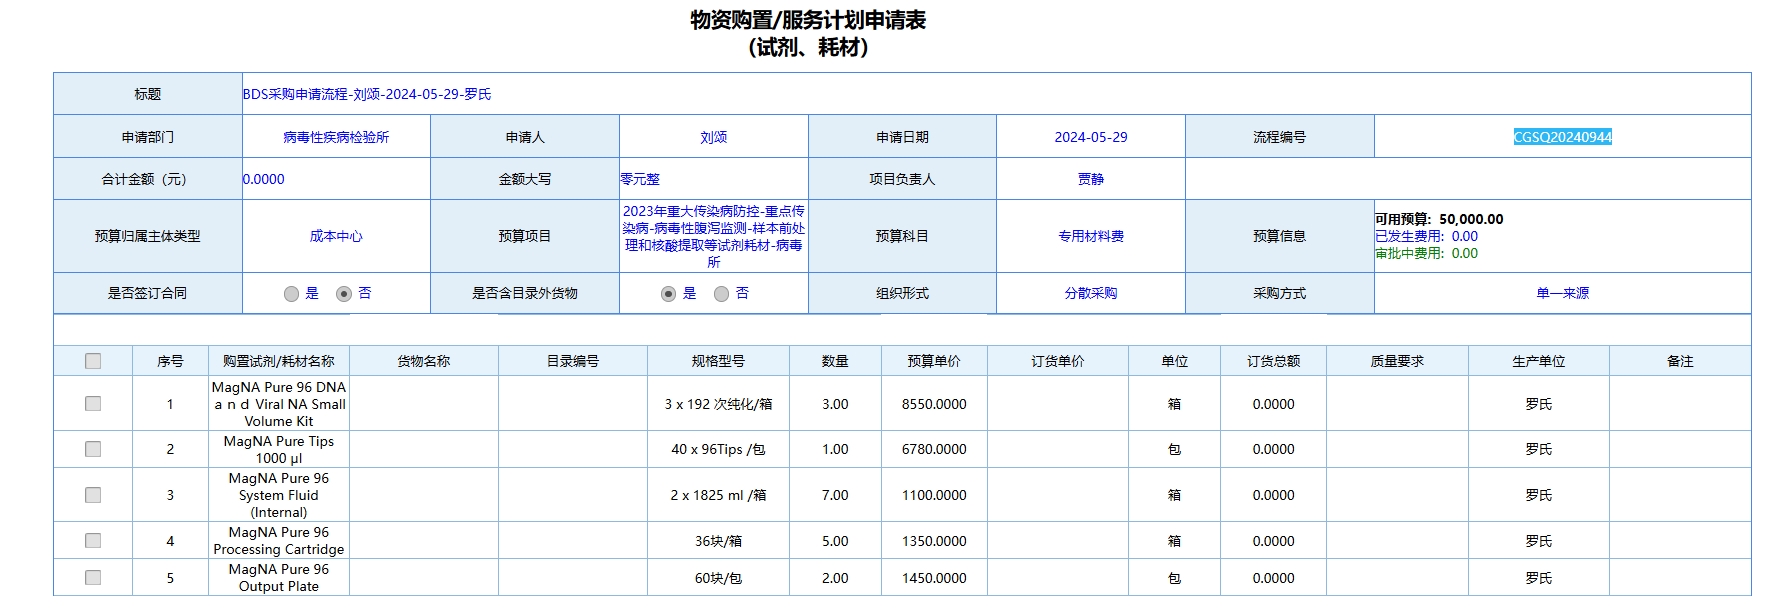Select 否 radio for 是否签订合同
This screenshot has height=613, width=1772.
click(344, 294)
